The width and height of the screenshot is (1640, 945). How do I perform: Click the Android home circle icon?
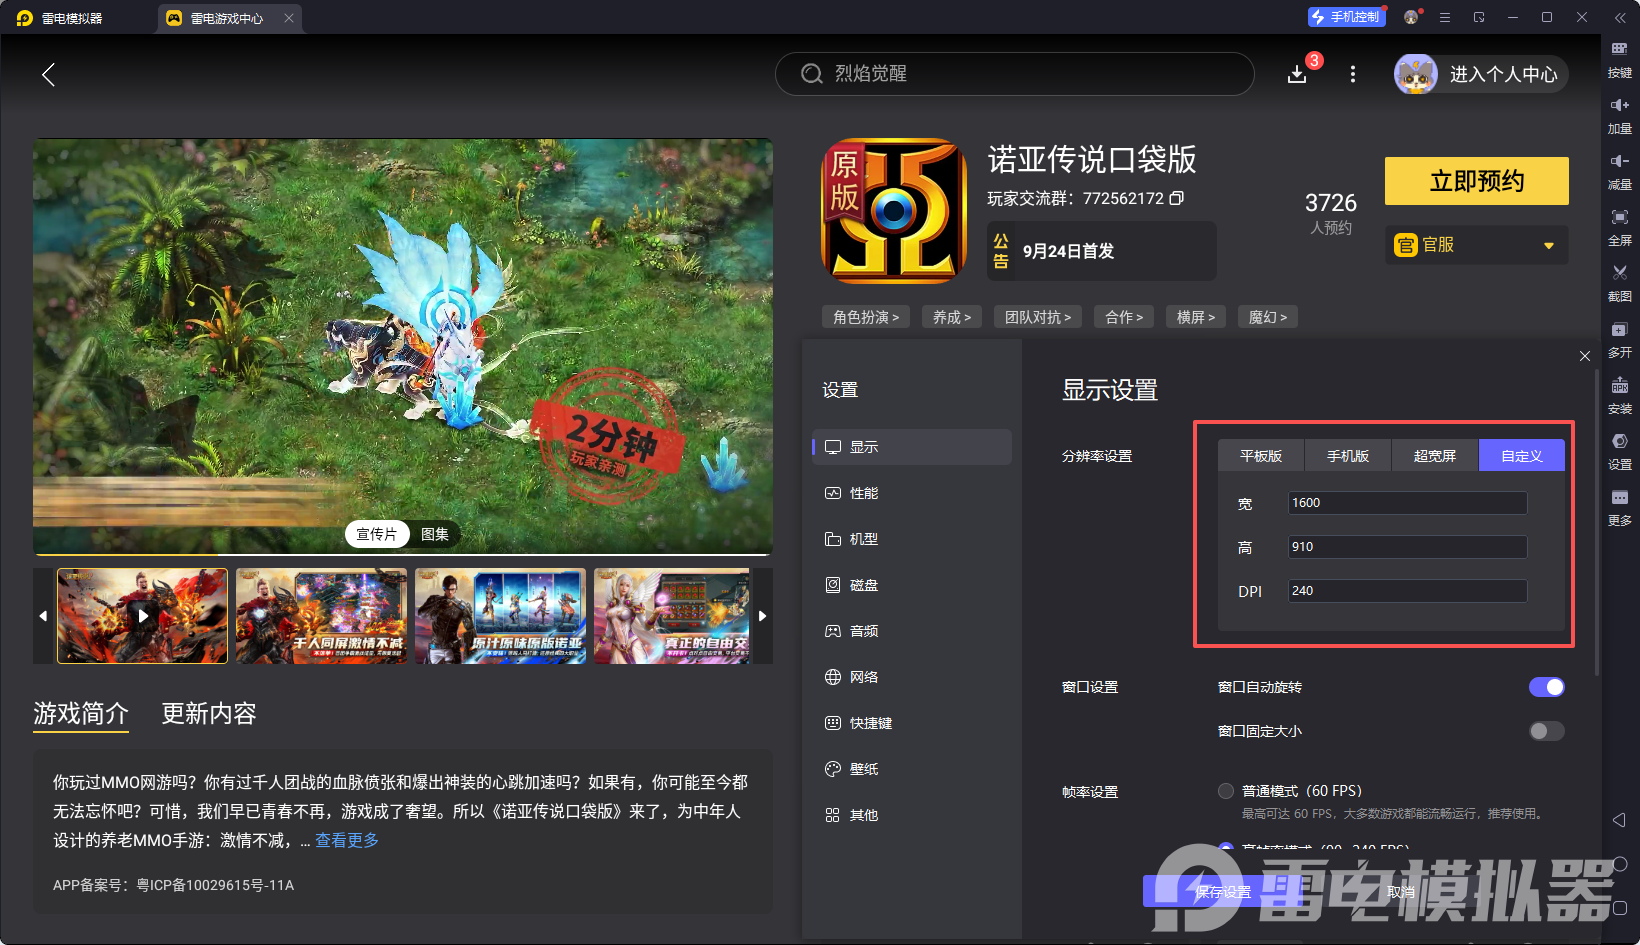[1620, 864]
